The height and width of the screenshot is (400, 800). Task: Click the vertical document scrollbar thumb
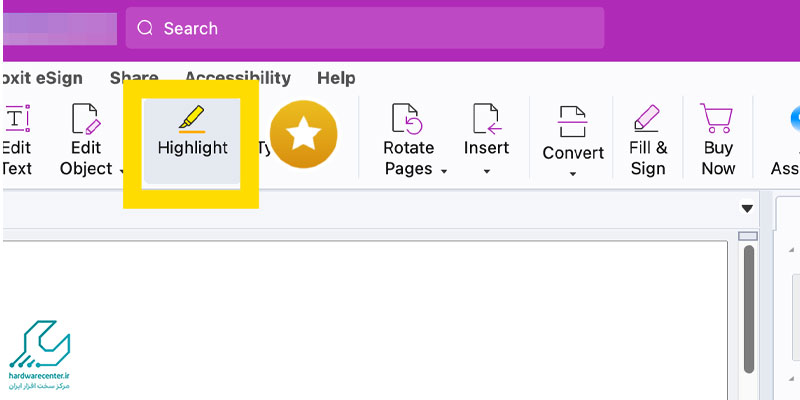coord(748,309)
